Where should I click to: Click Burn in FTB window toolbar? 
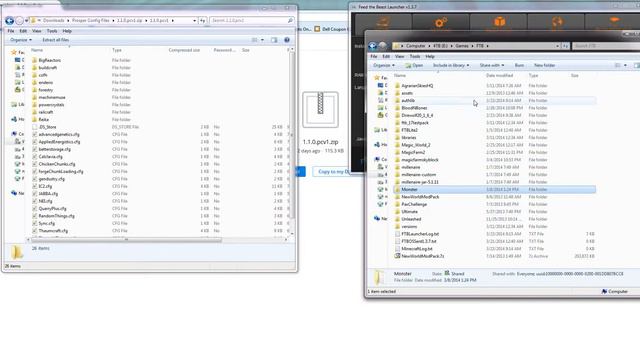click(x=519, y=65)
